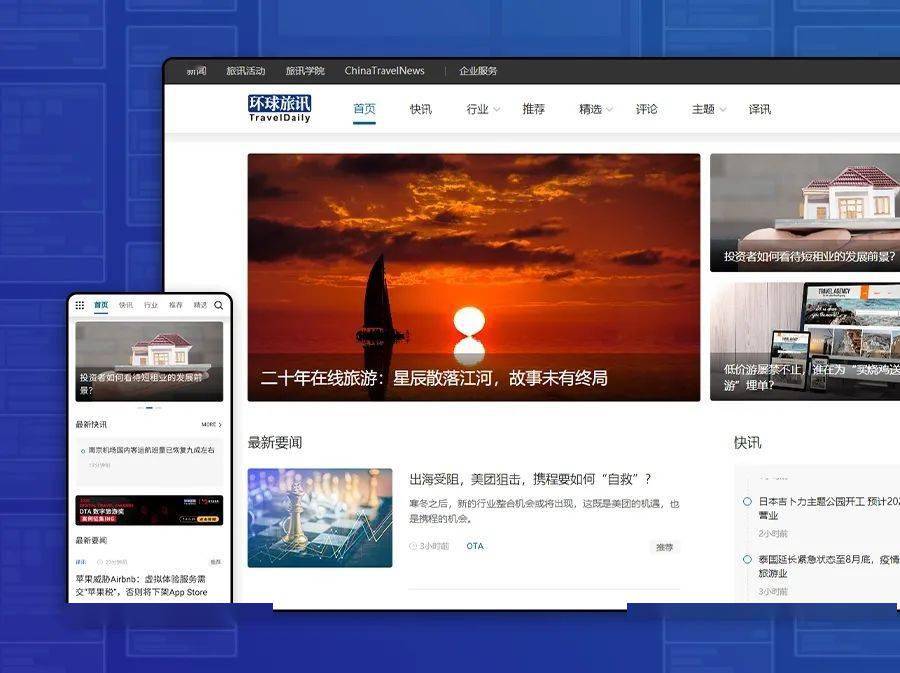Click the OTA tag under the article
This screenshot has height=673, width=900.
(475, 546)
